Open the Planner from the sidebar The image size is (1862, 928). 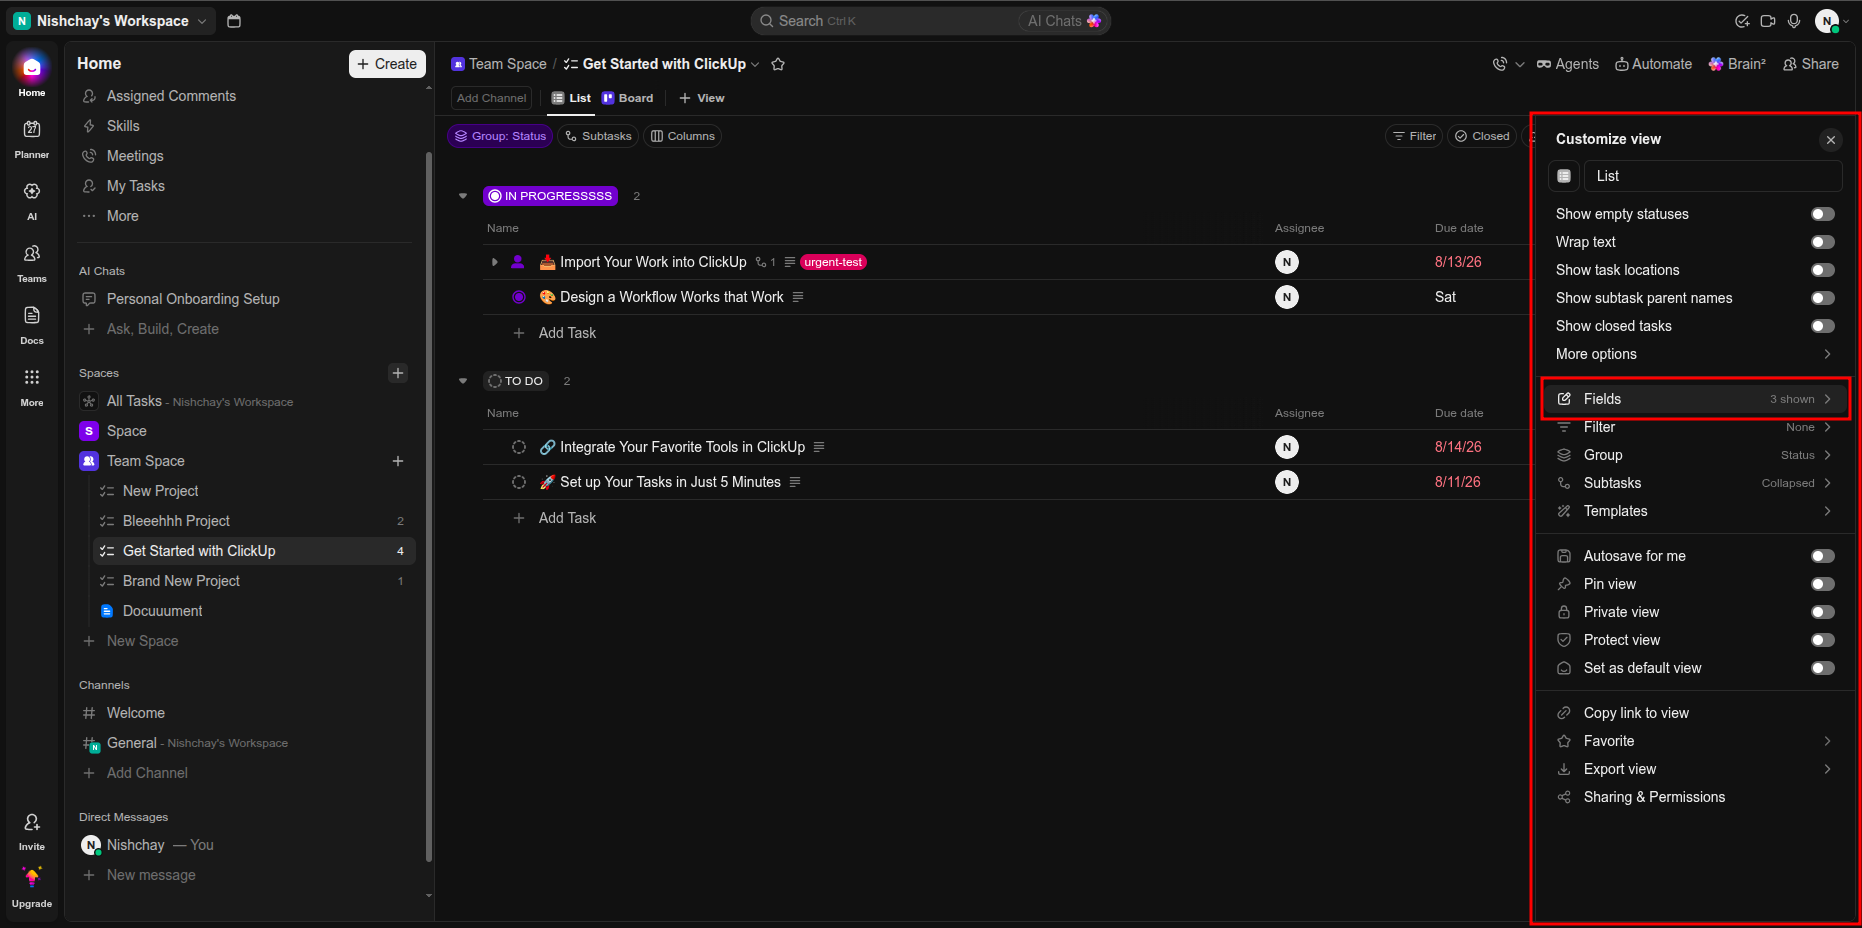click(x=32, y=139)
